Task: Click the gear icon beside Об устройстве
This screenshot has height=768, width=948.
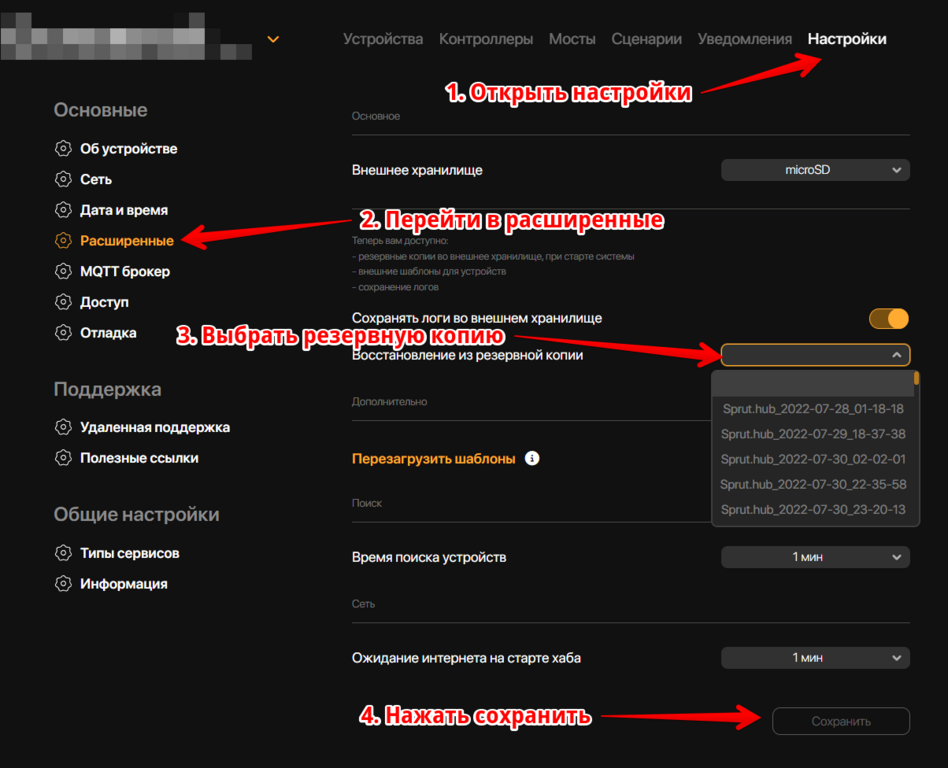Action: [64, 149]
